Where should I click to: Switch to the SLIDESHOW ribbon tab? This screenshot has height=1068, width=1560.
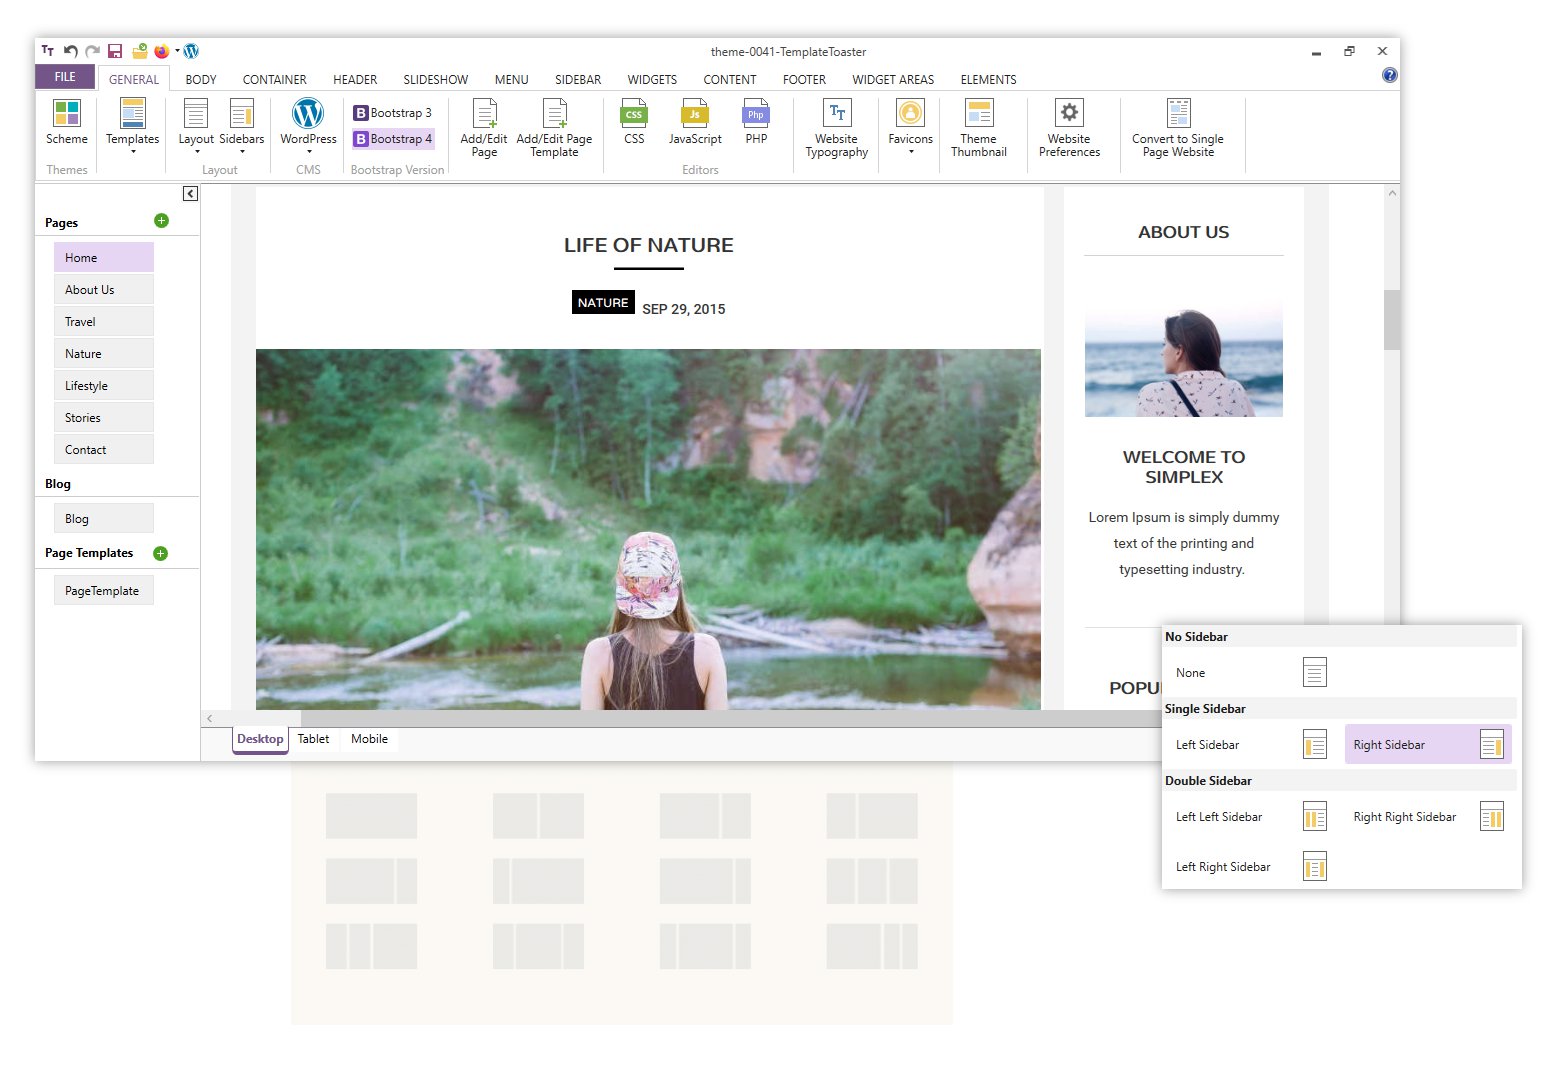pos(435,80)
